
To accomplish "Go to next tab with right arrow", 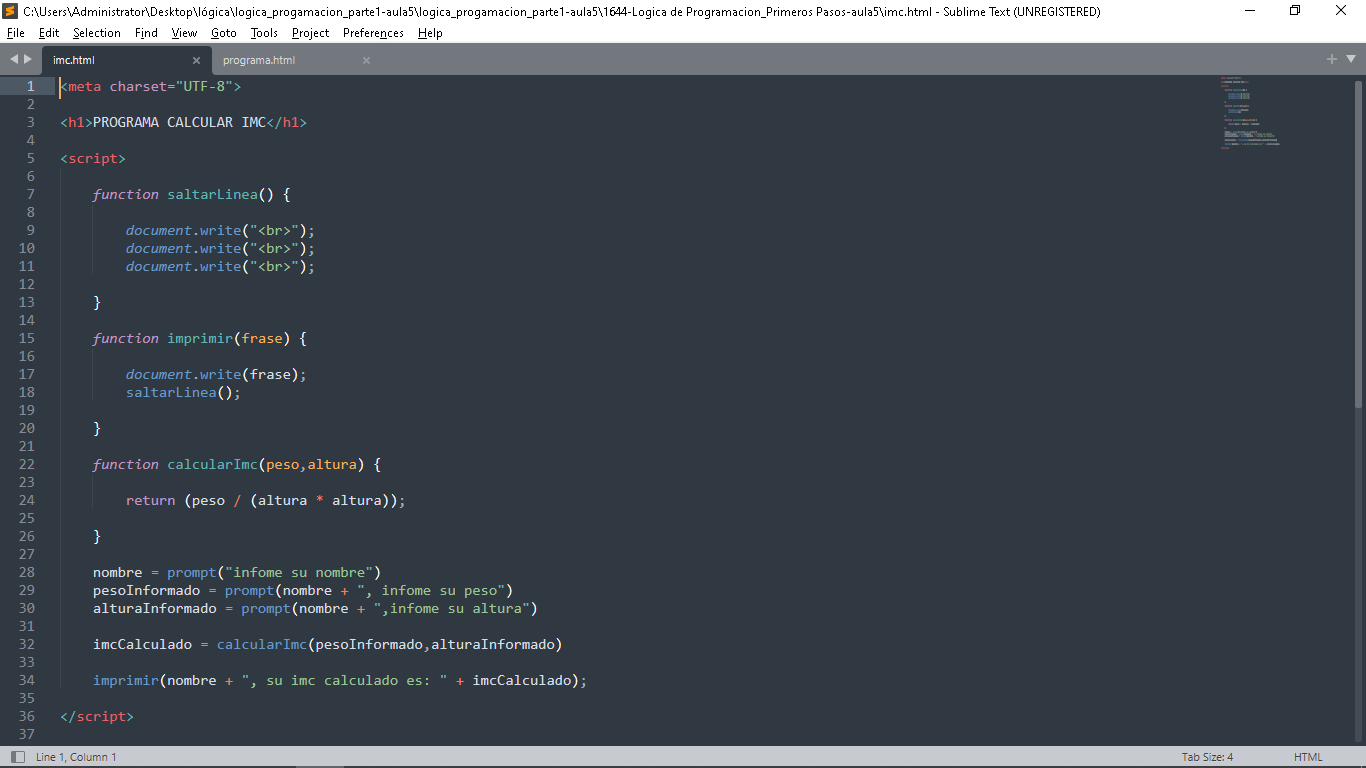I will pos(28,59).
